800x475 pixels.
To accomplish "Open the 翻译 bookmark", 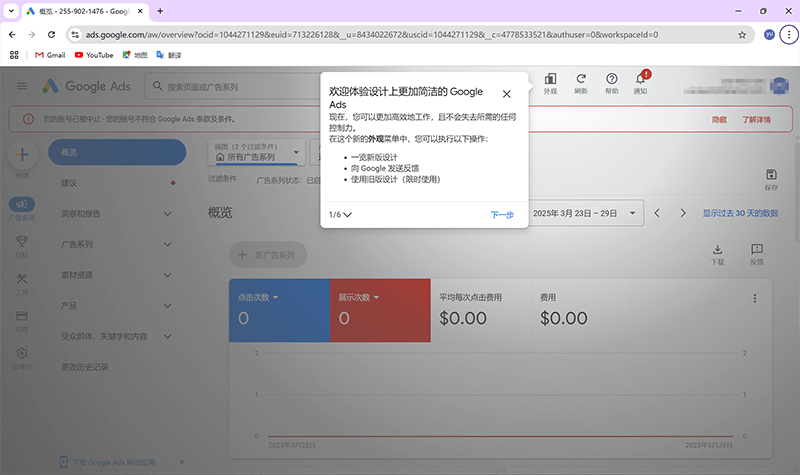I will pos(168,55).
